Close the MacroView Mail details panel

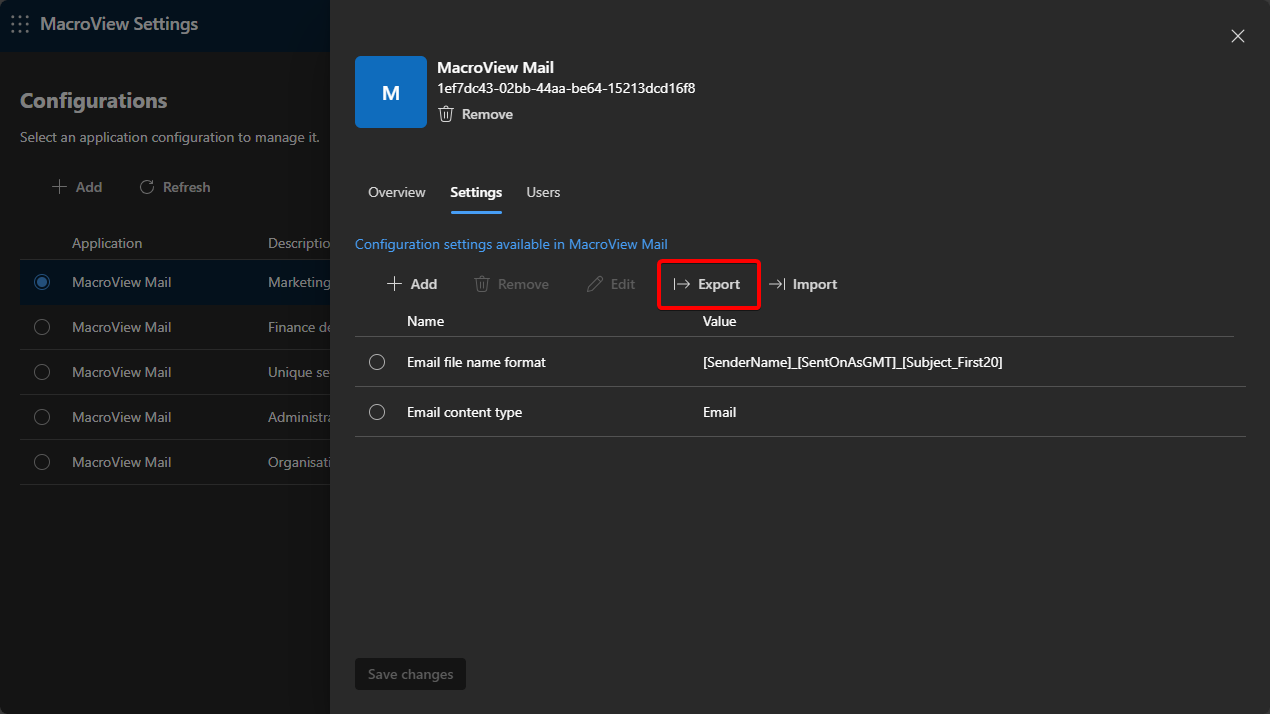pyautogui.click(x=1238, y=36)
